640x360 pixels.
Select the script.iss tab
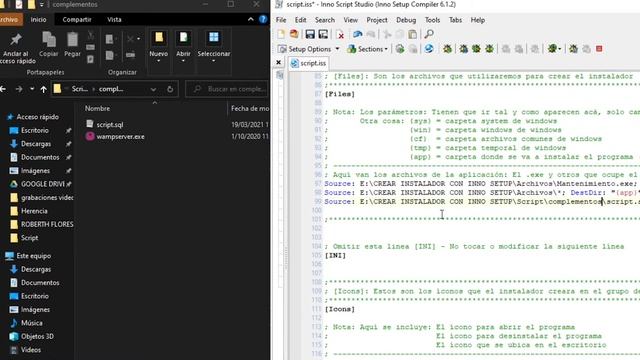[x=308, y=63]
